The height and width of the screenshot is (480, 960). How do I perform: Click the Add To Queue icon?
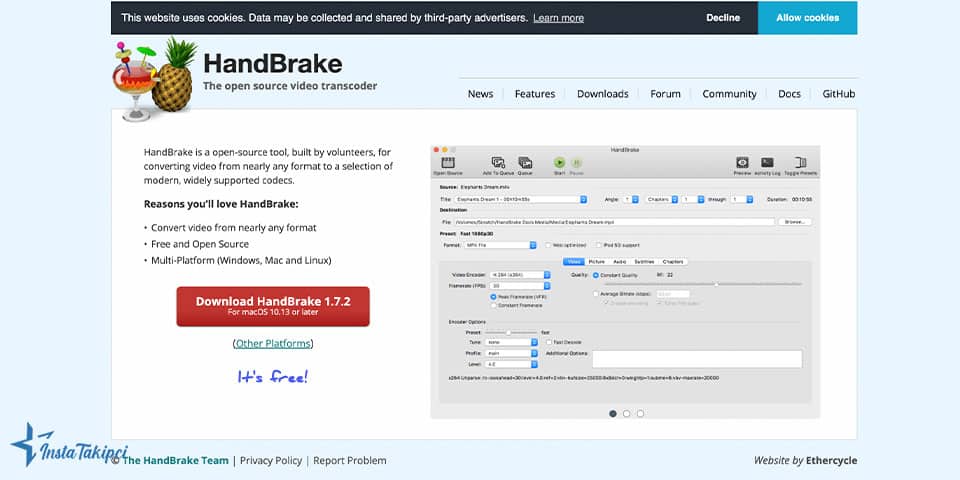click(498, 163)
